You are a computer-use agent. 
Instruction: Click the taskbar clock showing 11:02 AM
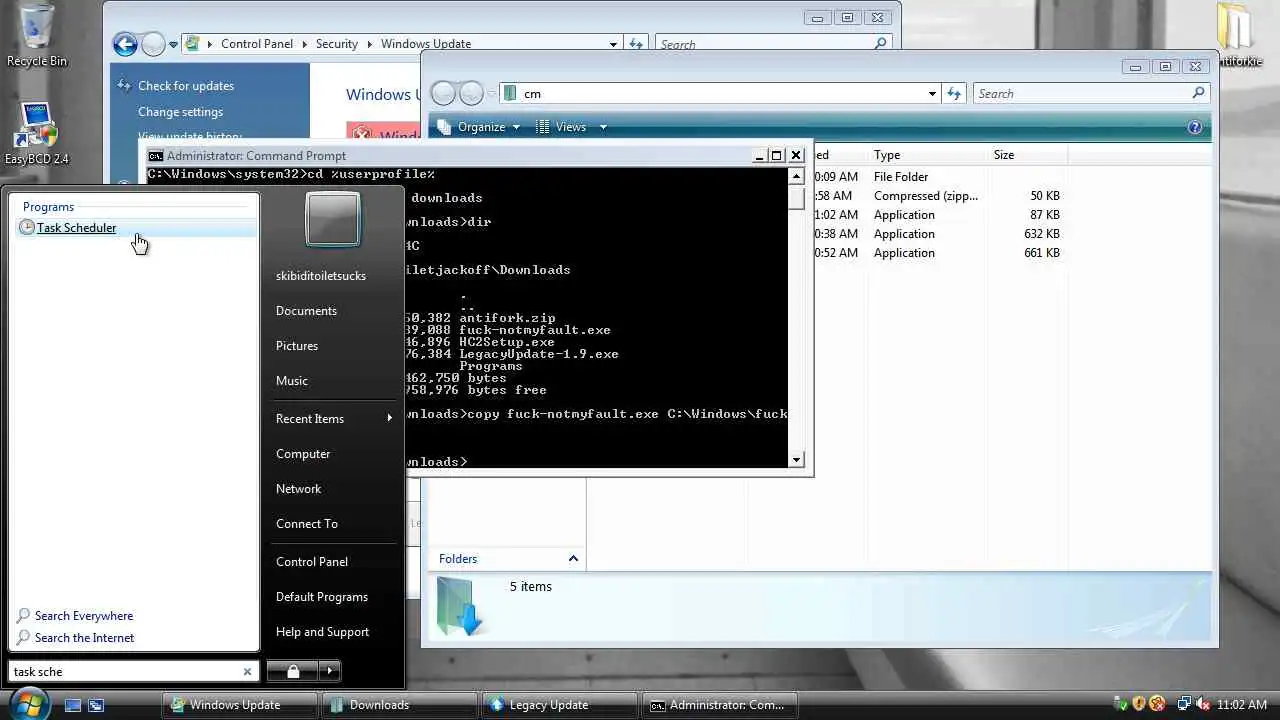(1242, 705)
